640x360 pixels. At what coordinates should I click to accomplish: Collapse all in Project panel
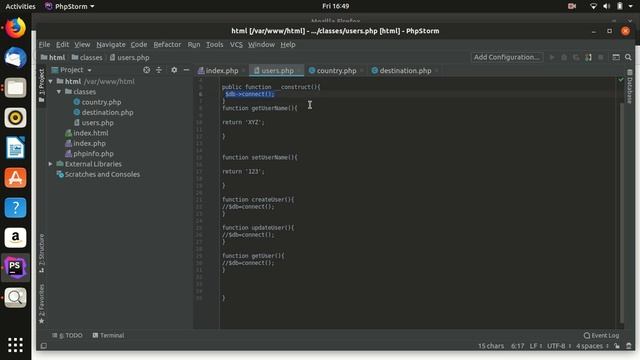tap(159, 70)
